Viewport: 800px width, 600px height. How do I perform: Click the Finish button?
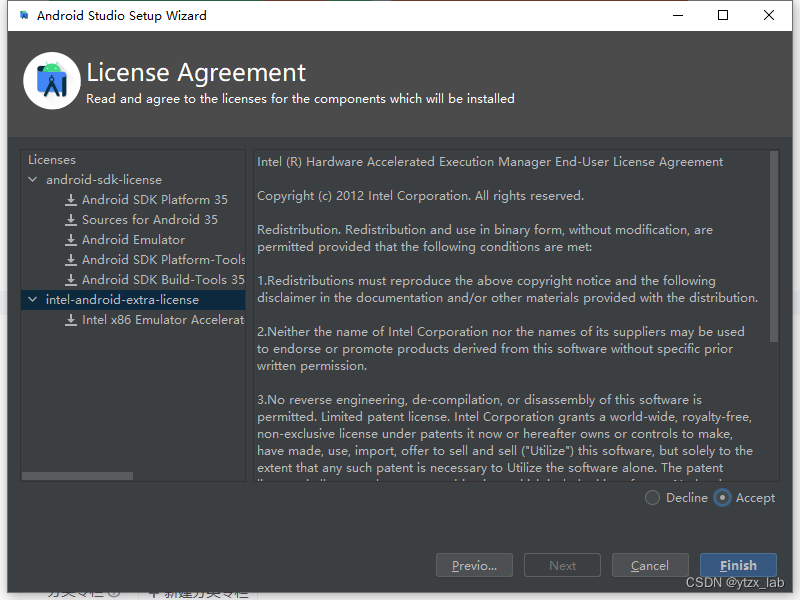click(738, 564)
